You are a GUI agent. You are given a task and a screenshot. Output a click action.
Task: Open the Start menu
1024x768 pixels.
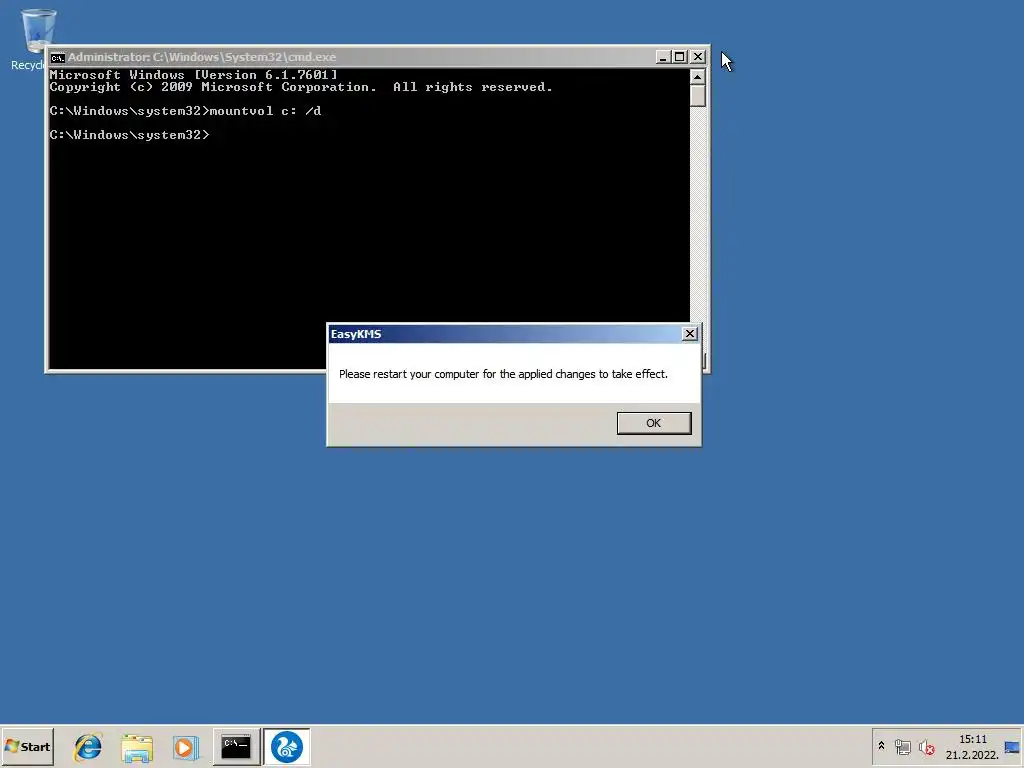[27, 746]
